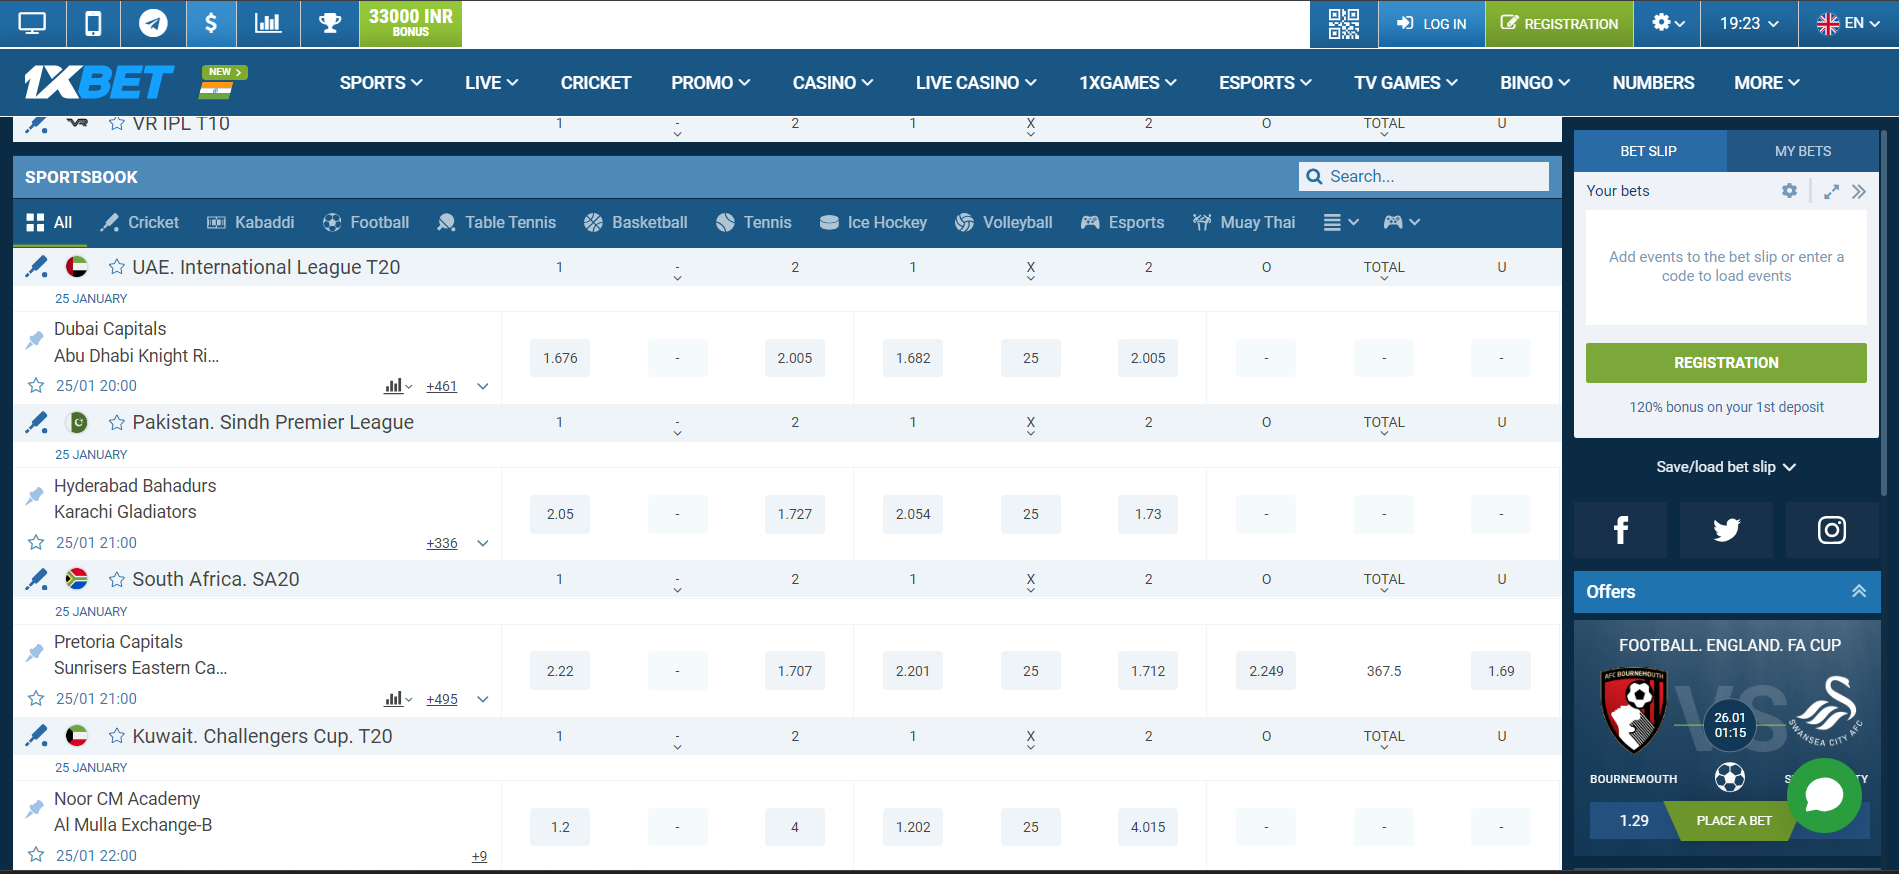Expand Save/load bet slip

point(1726,467)
